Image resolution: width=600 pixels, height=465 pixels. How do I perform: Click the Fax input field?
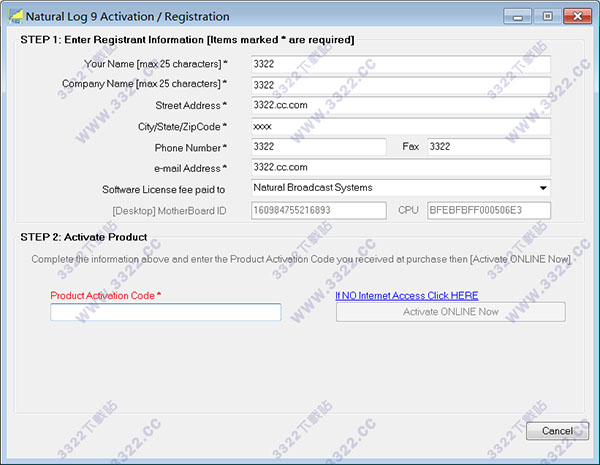point(489,147)
